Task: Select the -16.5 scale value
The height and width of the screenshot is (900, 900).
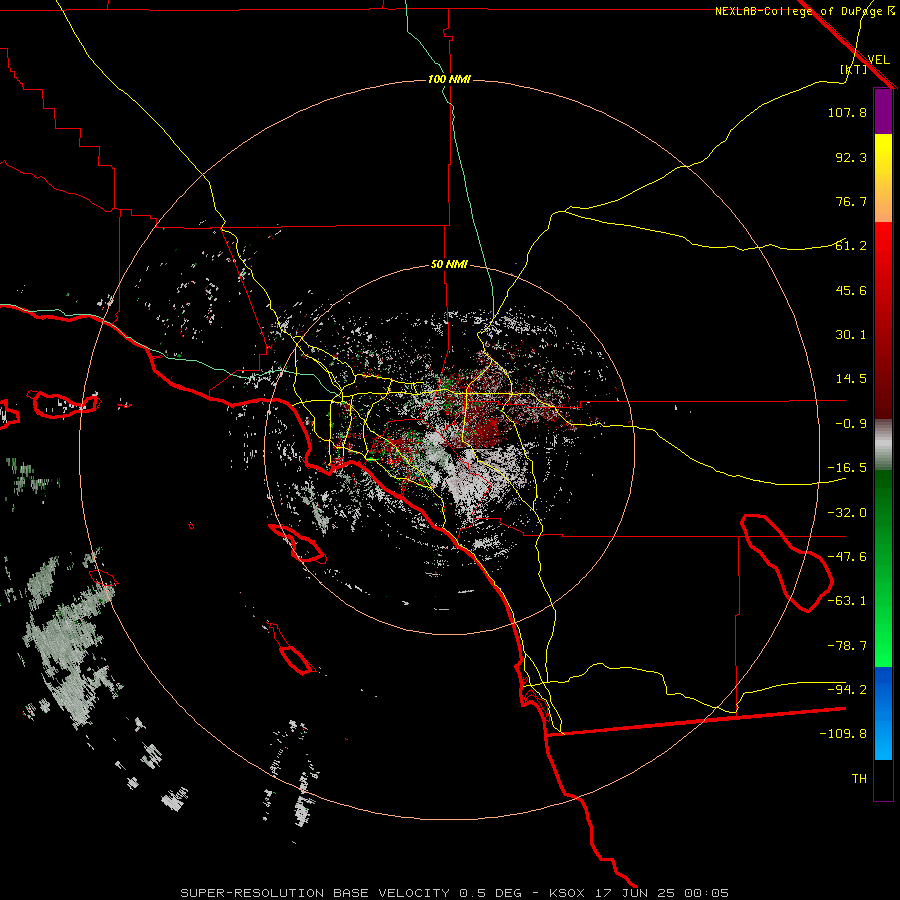Action: [847, 468]
